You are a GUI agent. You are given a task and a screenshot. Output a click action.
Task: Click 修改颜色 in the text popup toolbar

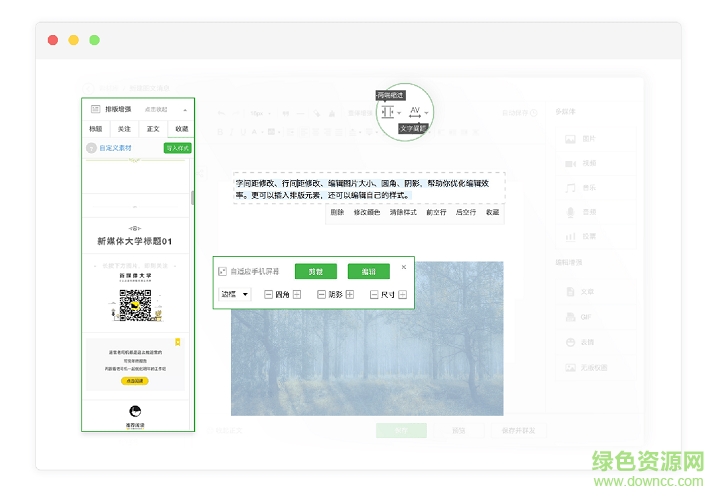[x=367, y=212]
